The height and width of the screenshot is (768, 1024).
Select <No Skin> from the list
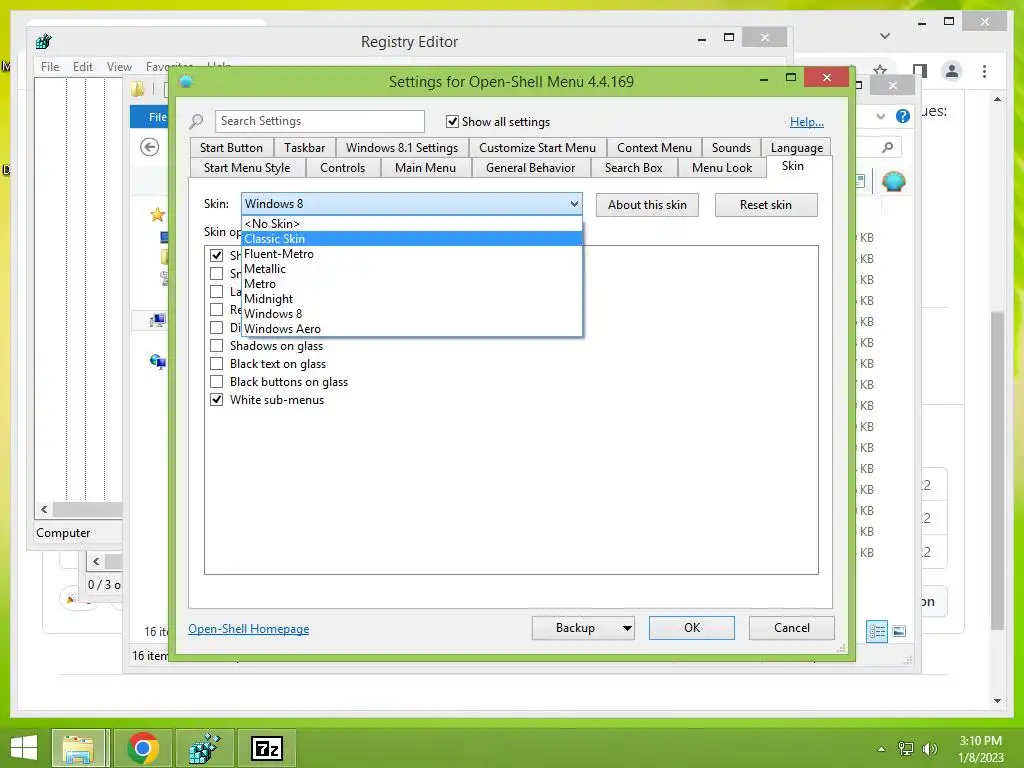pyautogui.click(x=411, y=224)
